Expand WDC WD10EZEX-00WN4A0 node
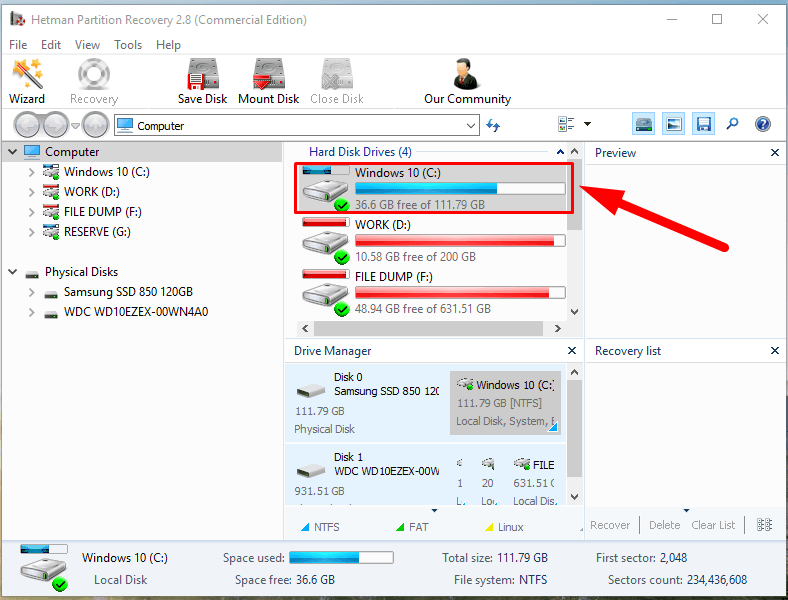The height and width of the screenshot is (600, 788). pos(32,312)
